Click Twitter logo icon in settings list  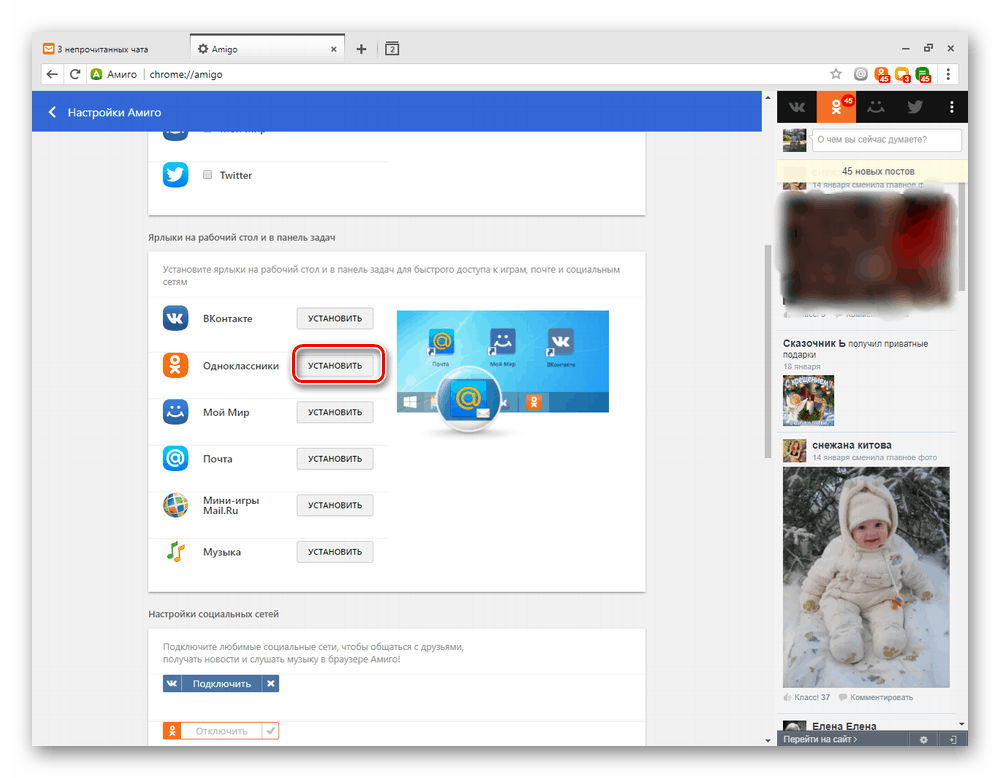pyautogui.click(x=175, y=175)
